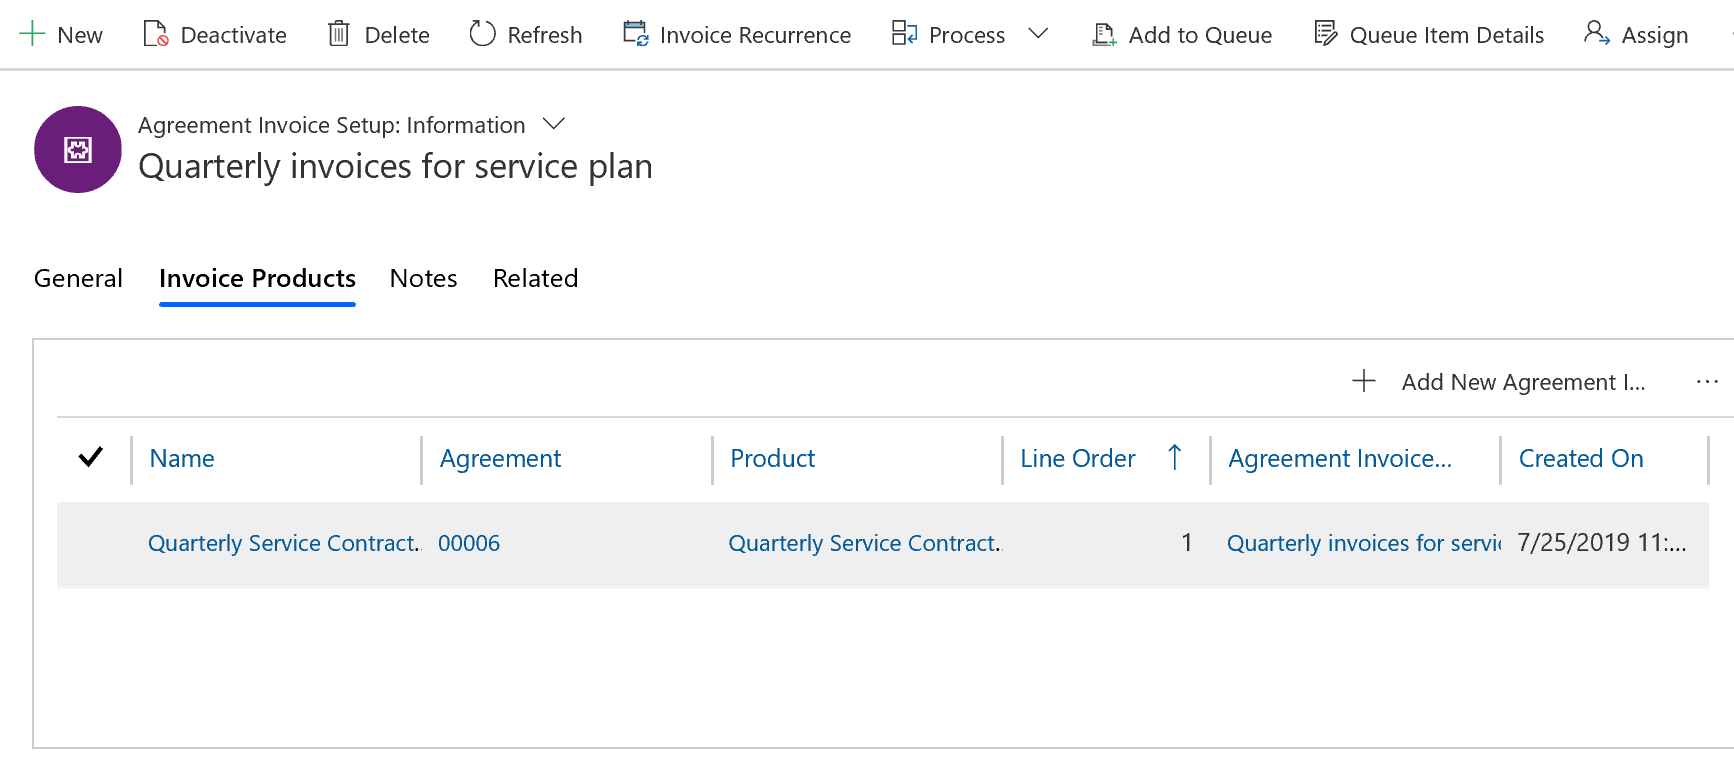This screenshot has height=774, width=1734.
Task: Click the Process flow icon
Action: (x=904, y=34)
